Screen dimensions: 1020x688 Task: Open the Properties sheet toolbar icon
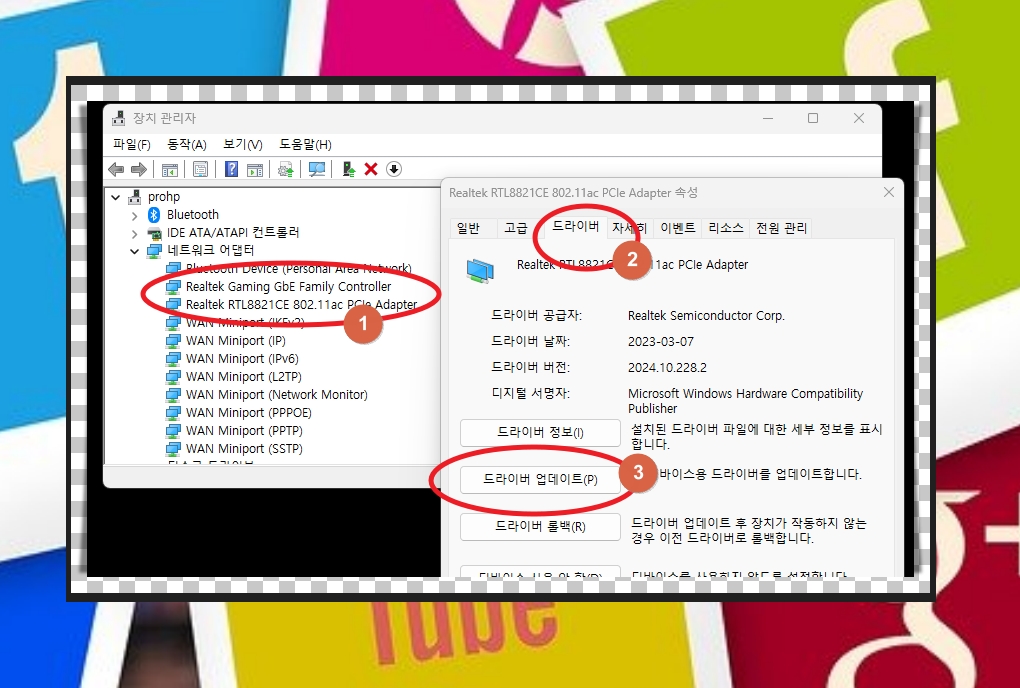(200, 170)
